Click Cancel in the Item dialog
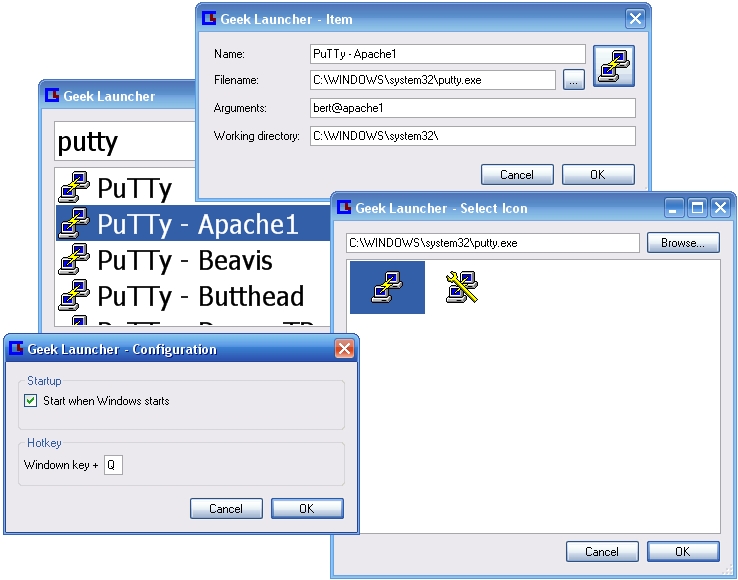This screenshot has height=580, width=738. point(517,175)
